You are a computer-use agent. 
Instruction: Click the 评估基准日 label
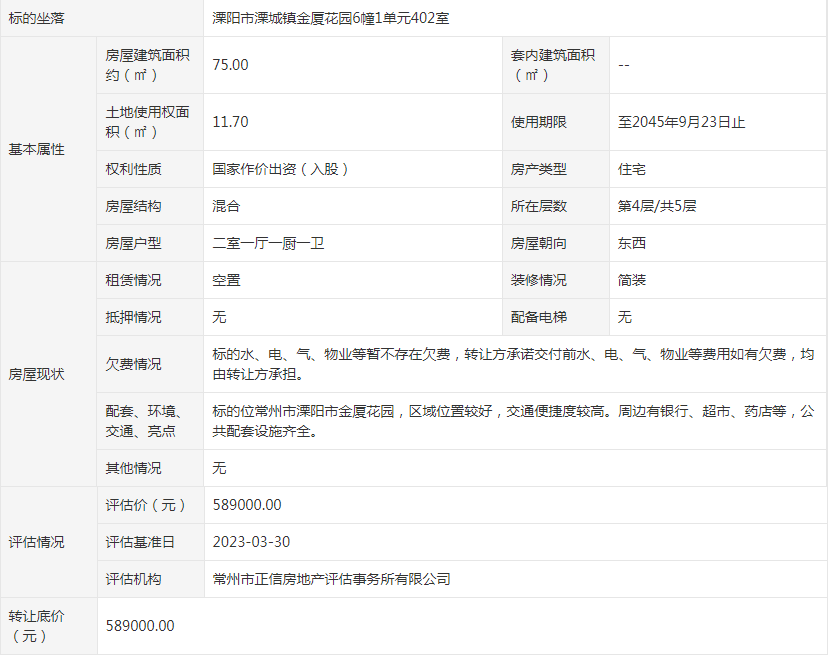tap(140, 542)
